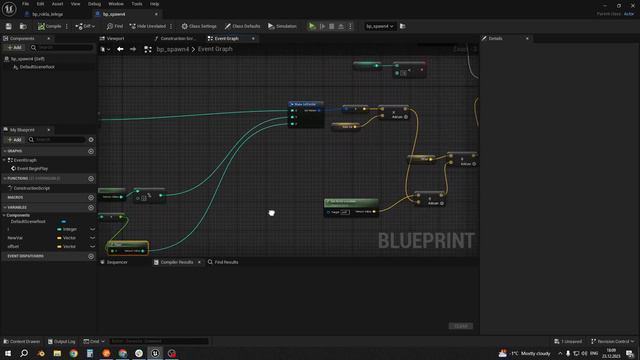Viewport: 640px width, 360px height.
Task: Add a new variable with plus icon
Action: (x=91, y=207)
